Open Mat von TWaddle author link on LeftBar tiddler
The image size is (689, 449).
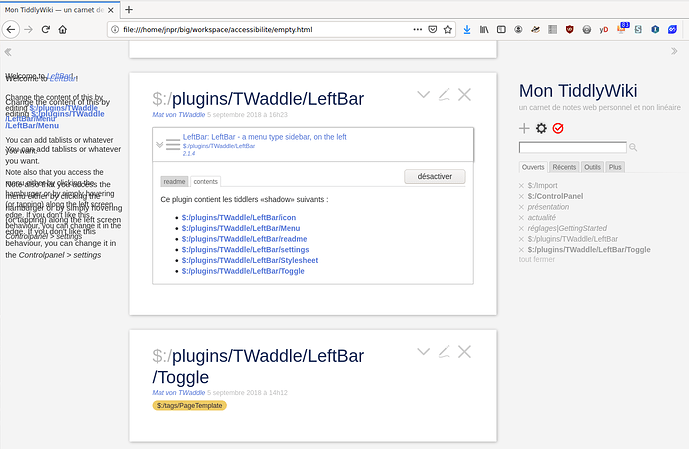coord(178,115)
